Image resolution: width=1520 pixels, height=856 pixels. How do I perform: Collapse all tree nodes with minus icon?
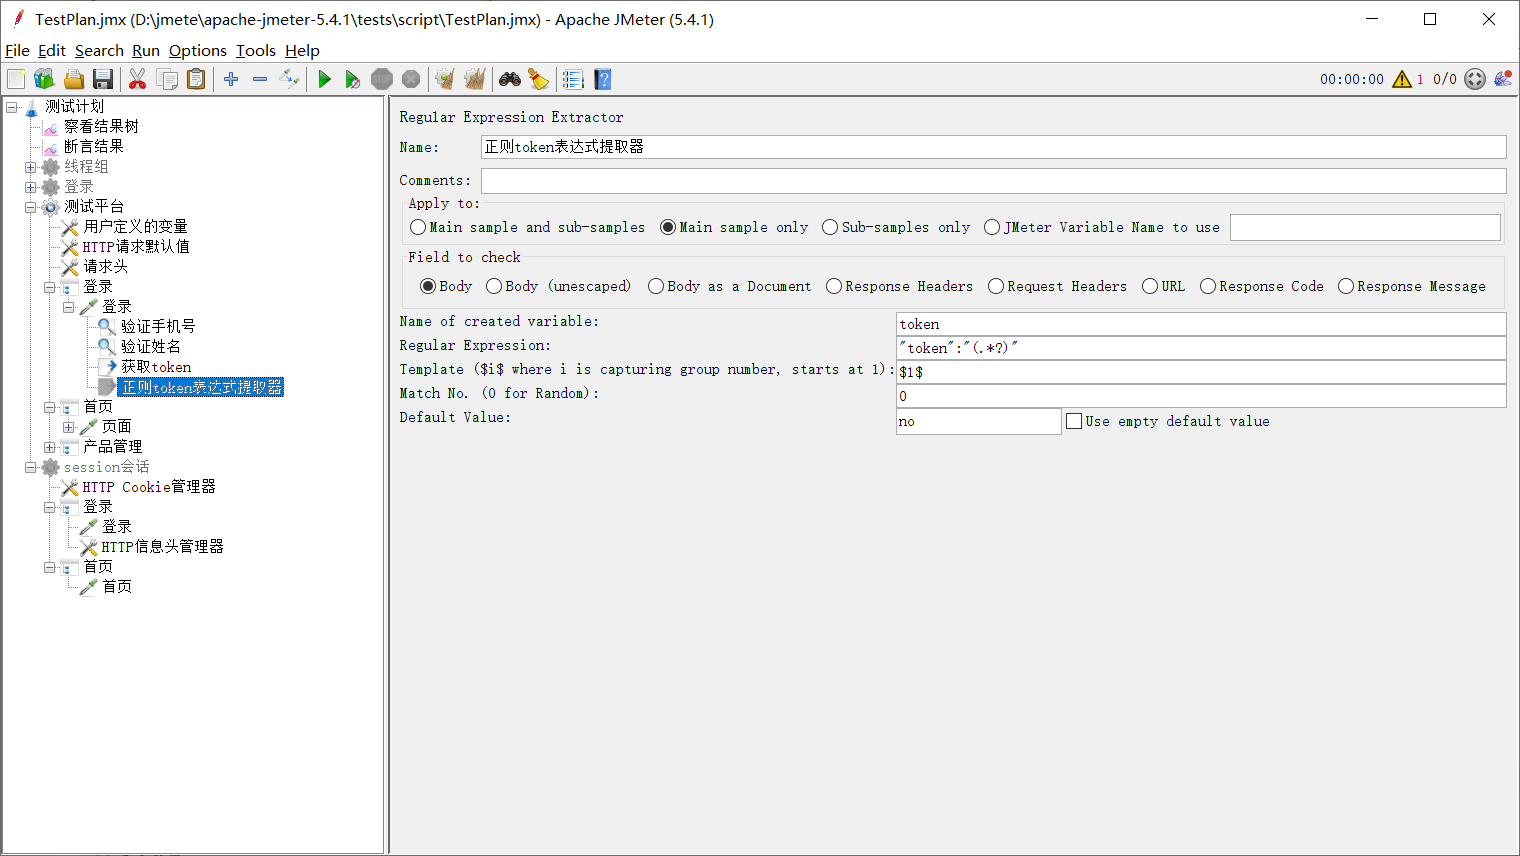(x=260, y=79)
